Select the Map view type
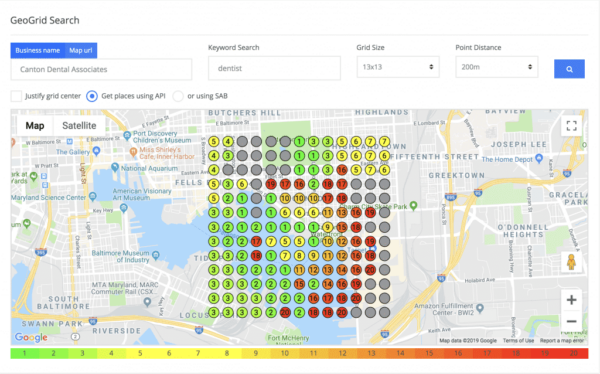This screenshot has height=374, width=600. [x=35, y=126]
